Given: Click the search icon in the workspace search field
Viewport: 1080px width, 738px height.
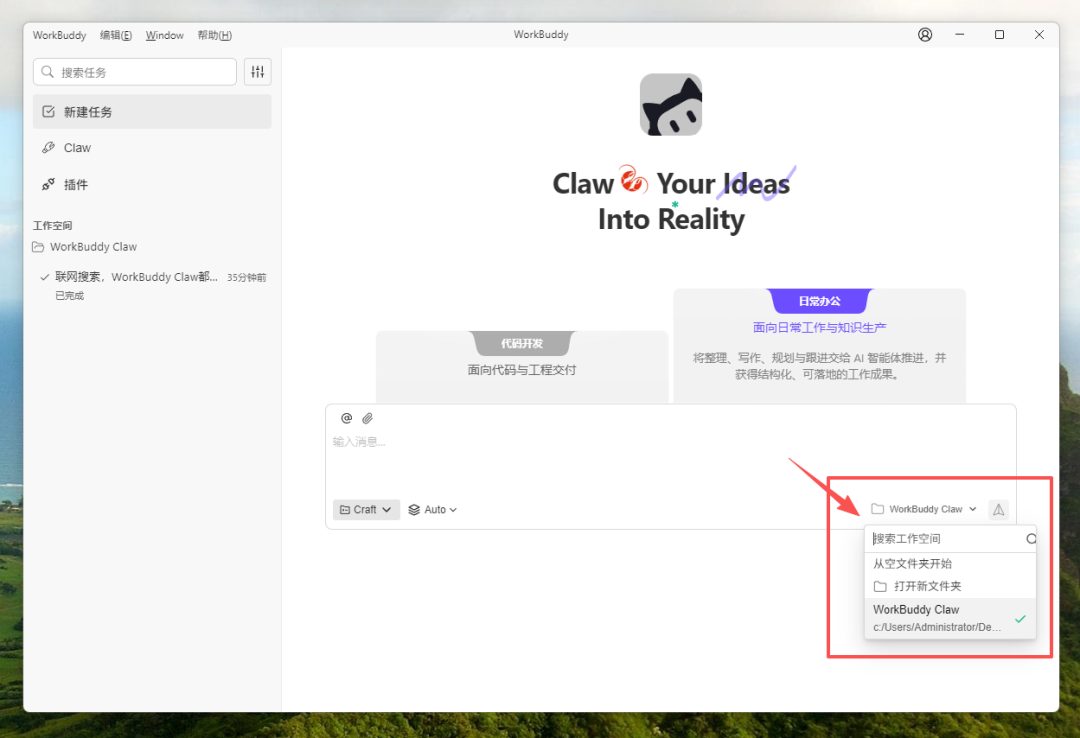Looking at the screenshot, I should pyautogui.click(x=1030, y=539).
